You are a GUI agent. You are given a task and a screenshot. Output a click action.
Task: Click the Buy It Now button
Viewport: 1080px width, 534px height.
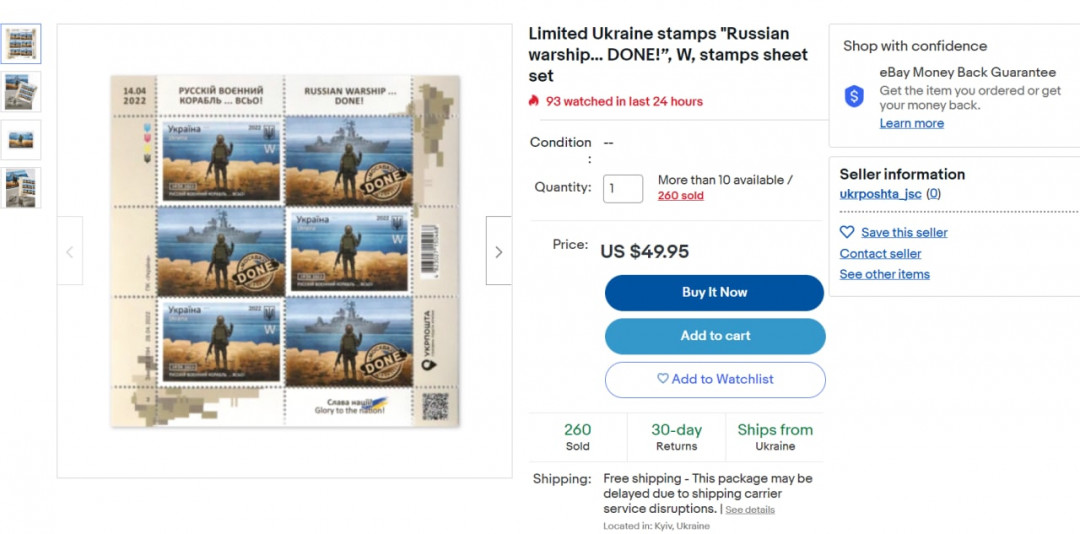click(714, 293)
